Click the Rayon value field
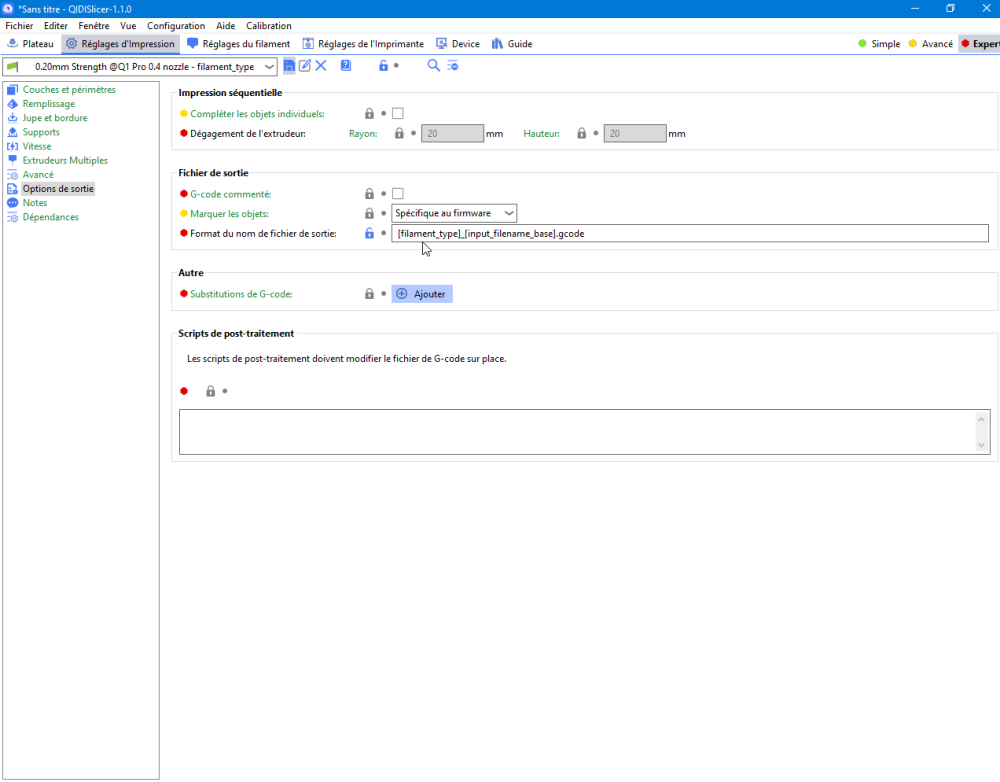Image resolution: width=1000 pixels, height=782 pixels. (452, 133)
